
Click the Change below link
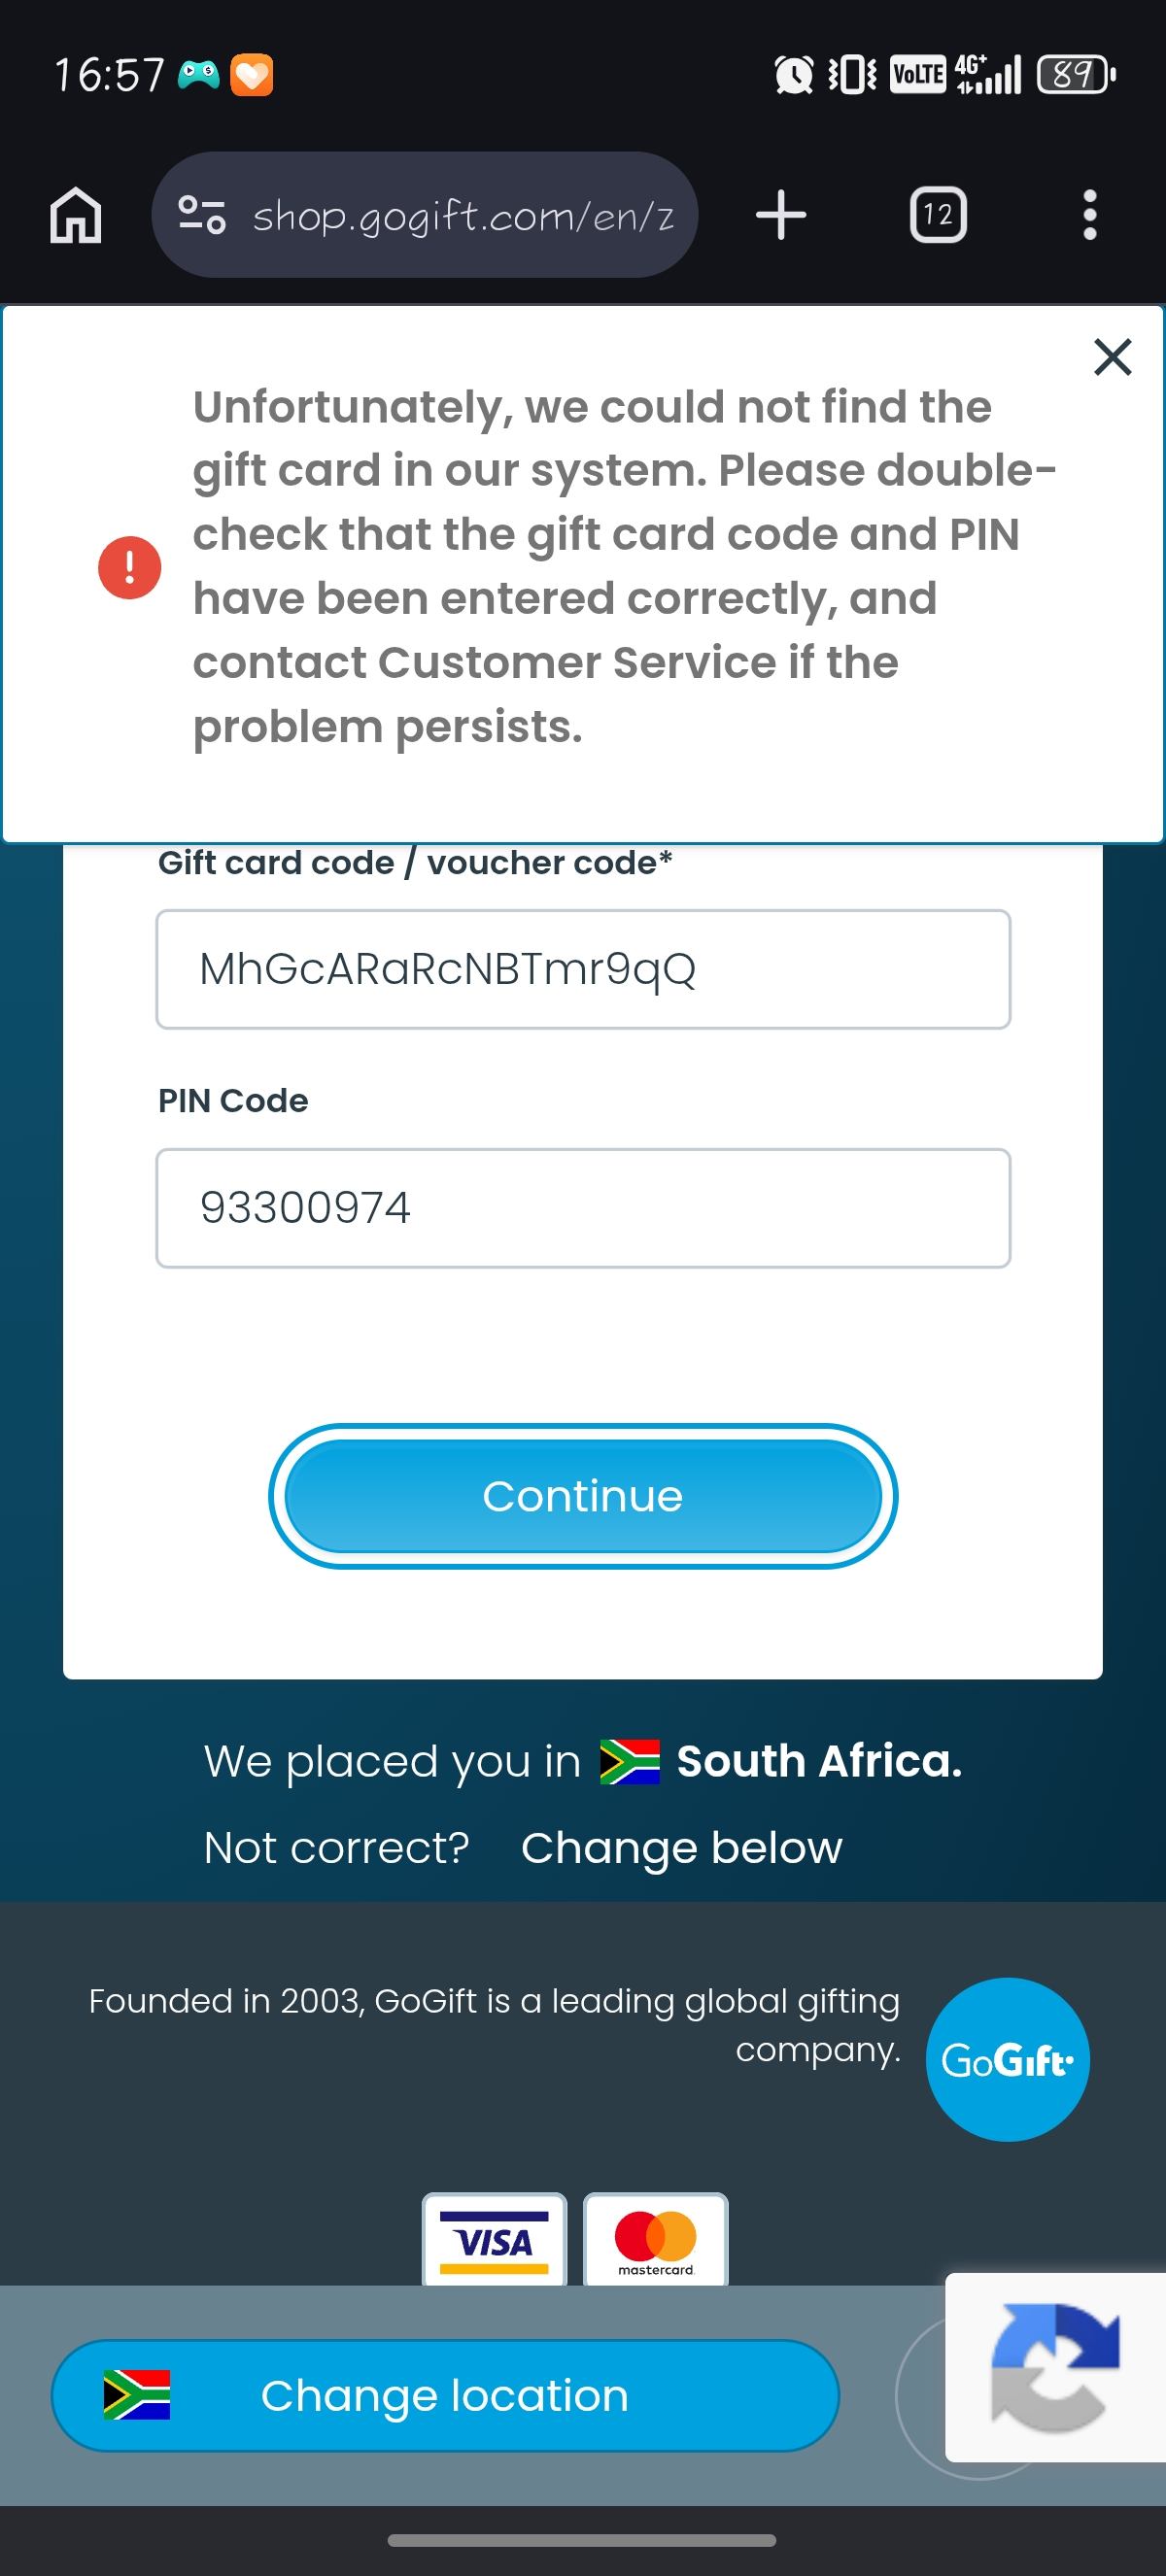pos(681,1848)
